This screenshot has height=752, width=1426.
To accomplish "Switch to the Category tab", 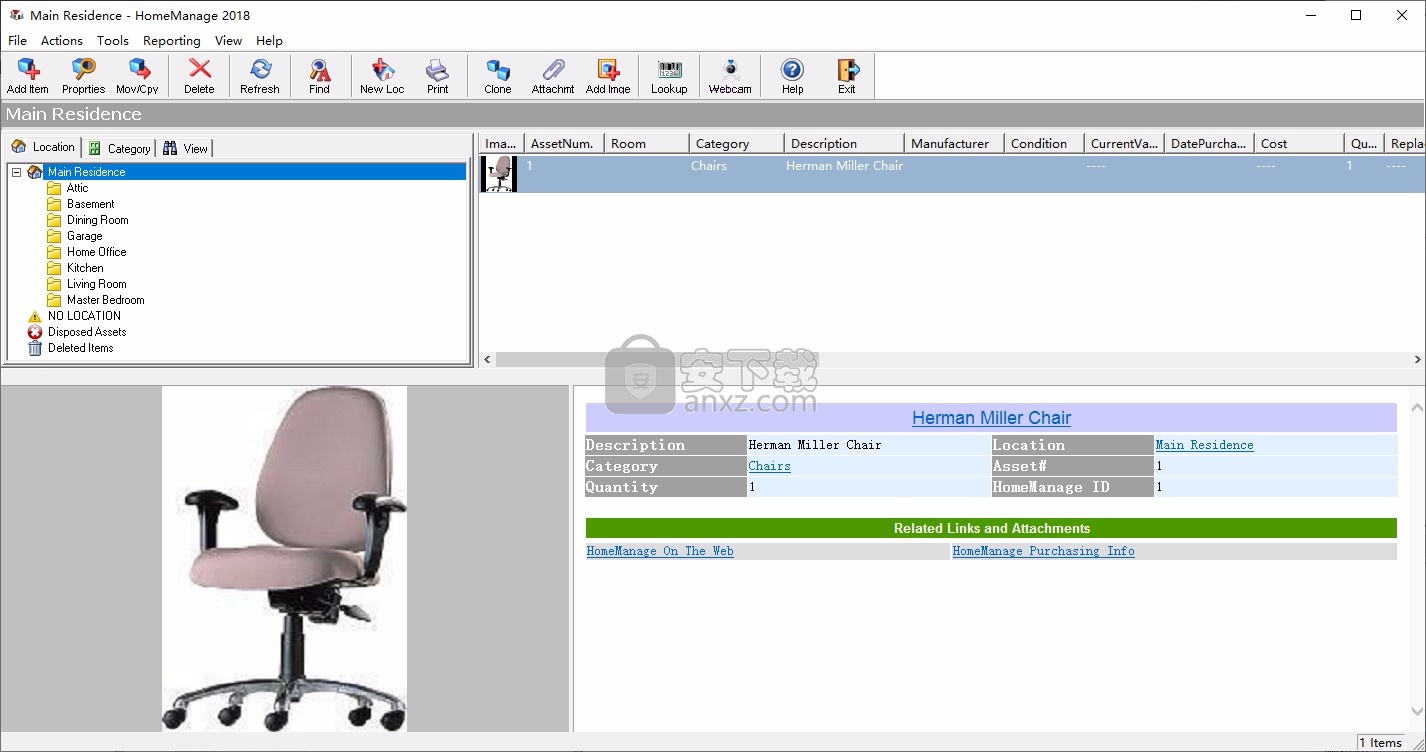I will pyautogui.click(x=119, y=148).
